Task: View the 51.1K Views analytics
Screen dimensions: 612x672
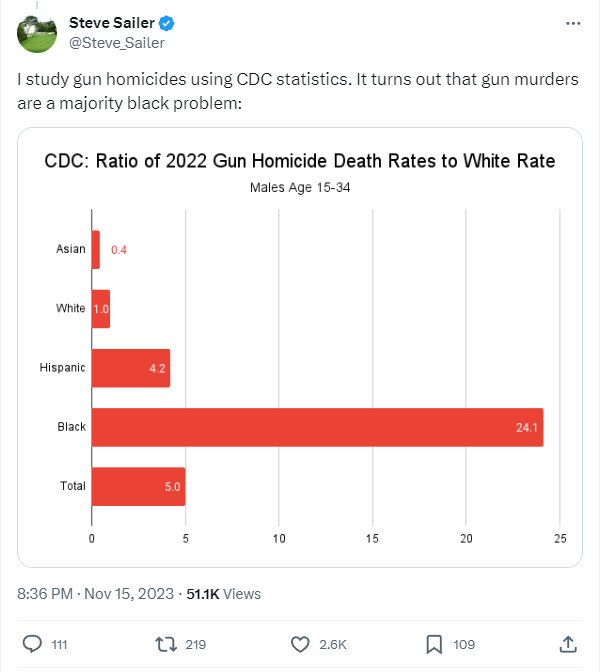Action: [223, 594]
